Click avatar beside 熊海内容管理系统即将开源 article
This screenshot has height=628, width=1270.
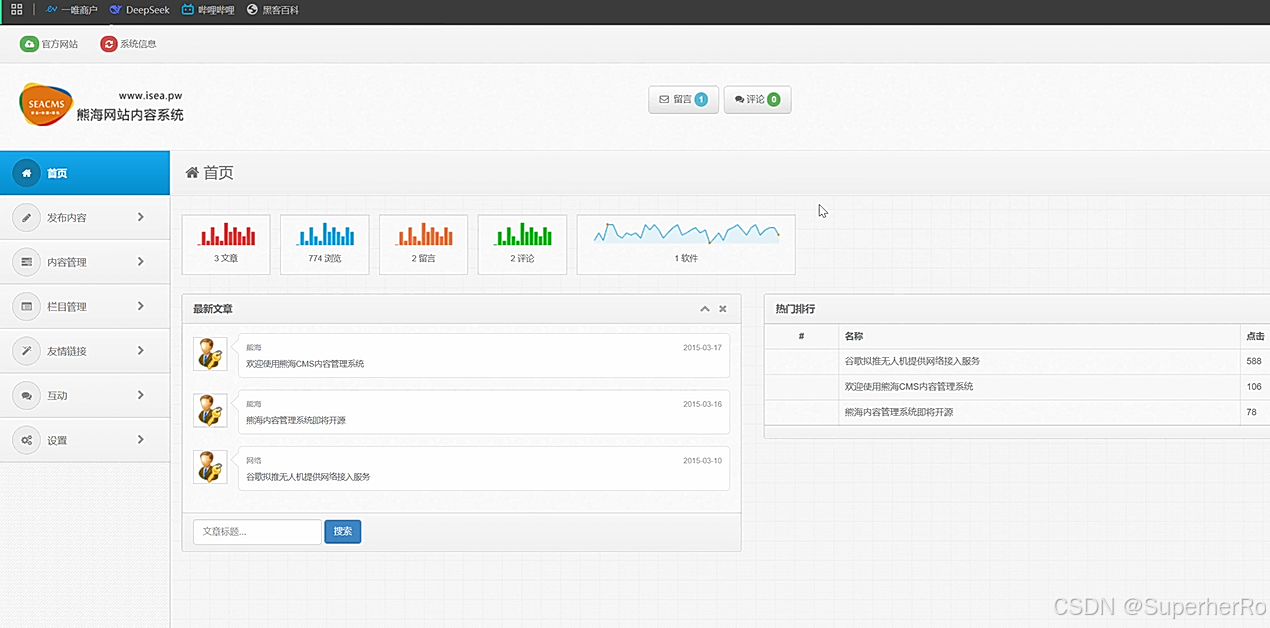(x=210, y=411)
